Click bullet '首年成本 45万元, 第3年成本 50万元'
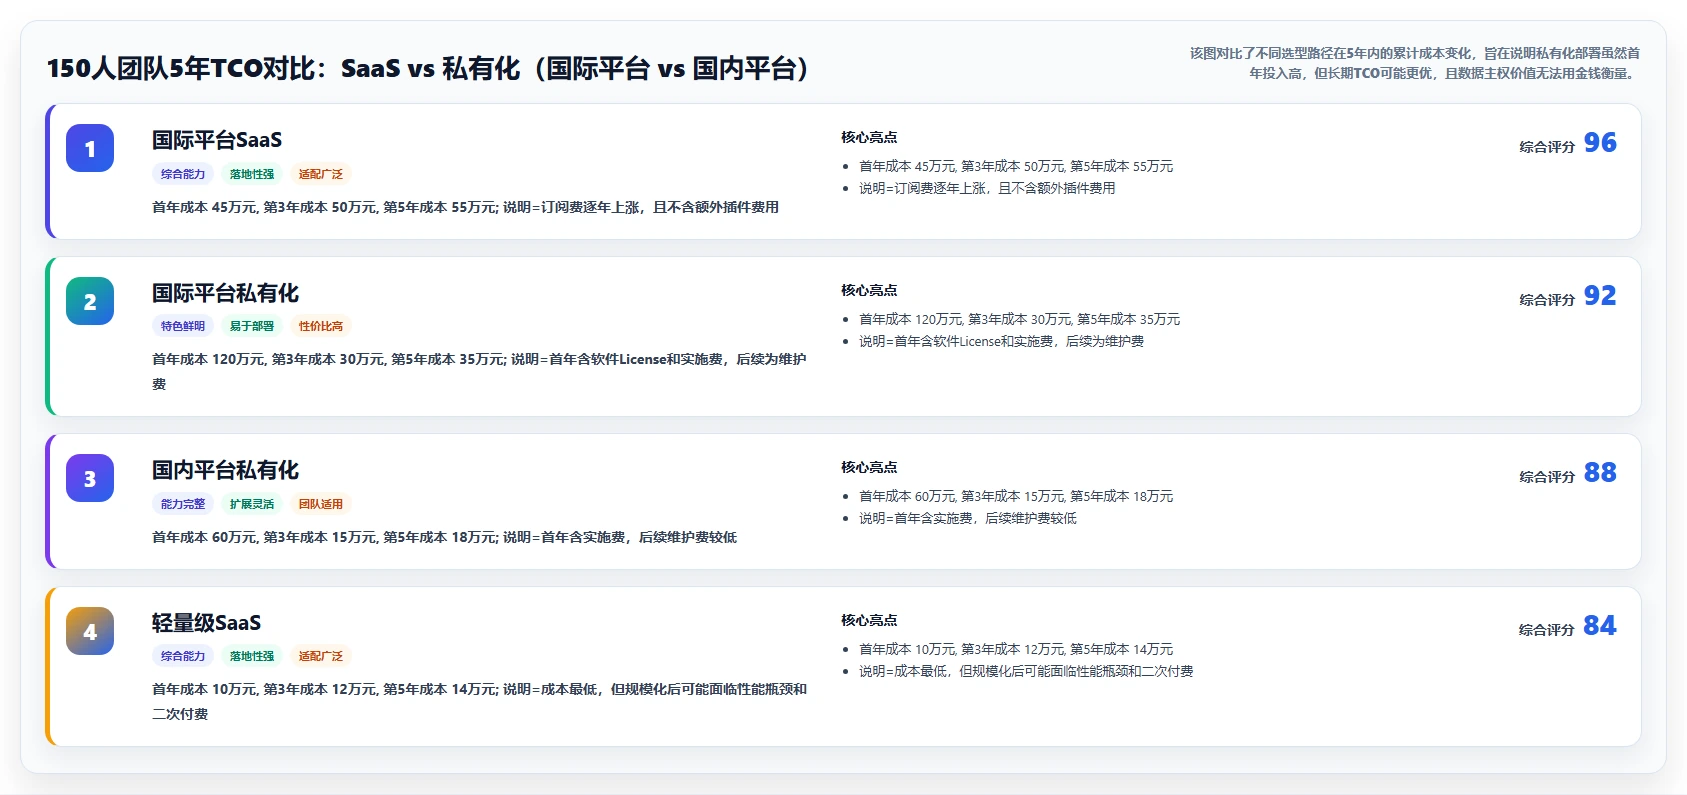Screen dimensions: 1687x795 point(1016,166)
